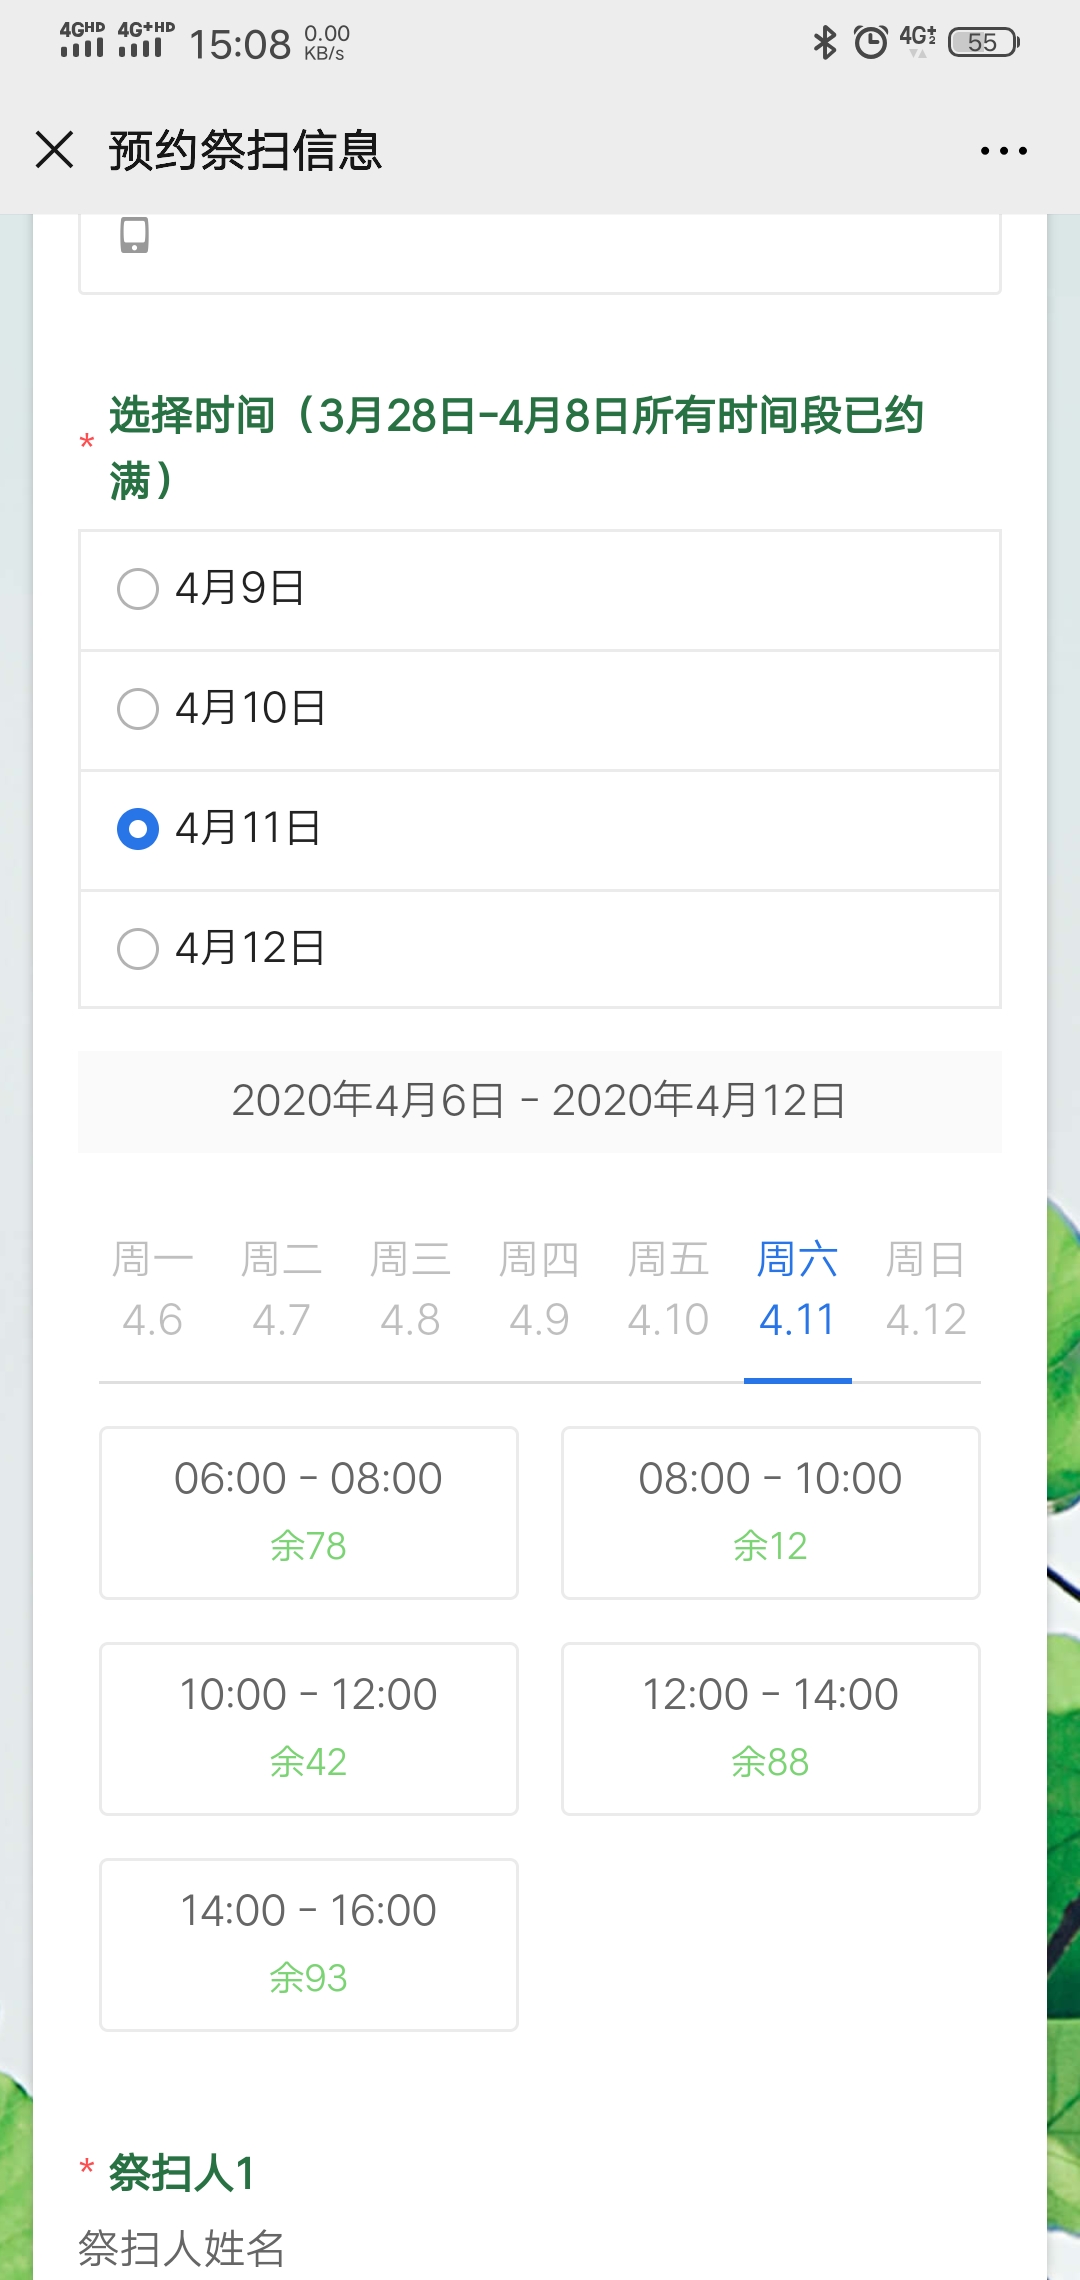Open the 周六 4.11 tab
Viewport: 1080px width, 2280px height.
pyautogui.click(x=797, y=1290)
